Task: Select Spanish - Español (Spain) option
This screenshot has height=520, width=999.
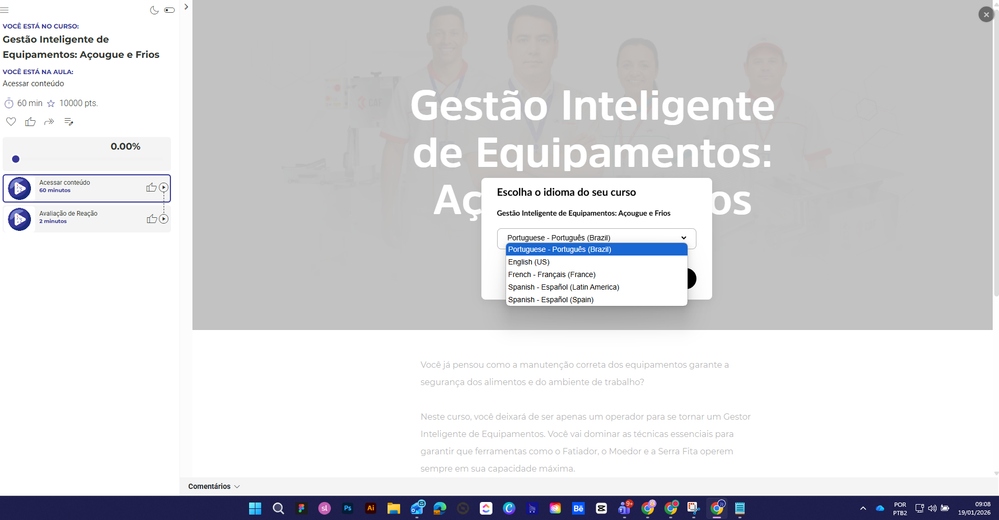Action: [x=596, y=300]
